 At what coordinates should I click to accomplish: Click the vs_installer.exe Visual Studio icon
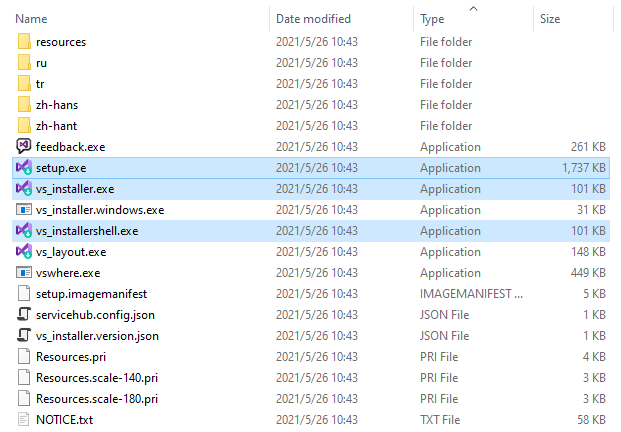click(x=24, y=188)
